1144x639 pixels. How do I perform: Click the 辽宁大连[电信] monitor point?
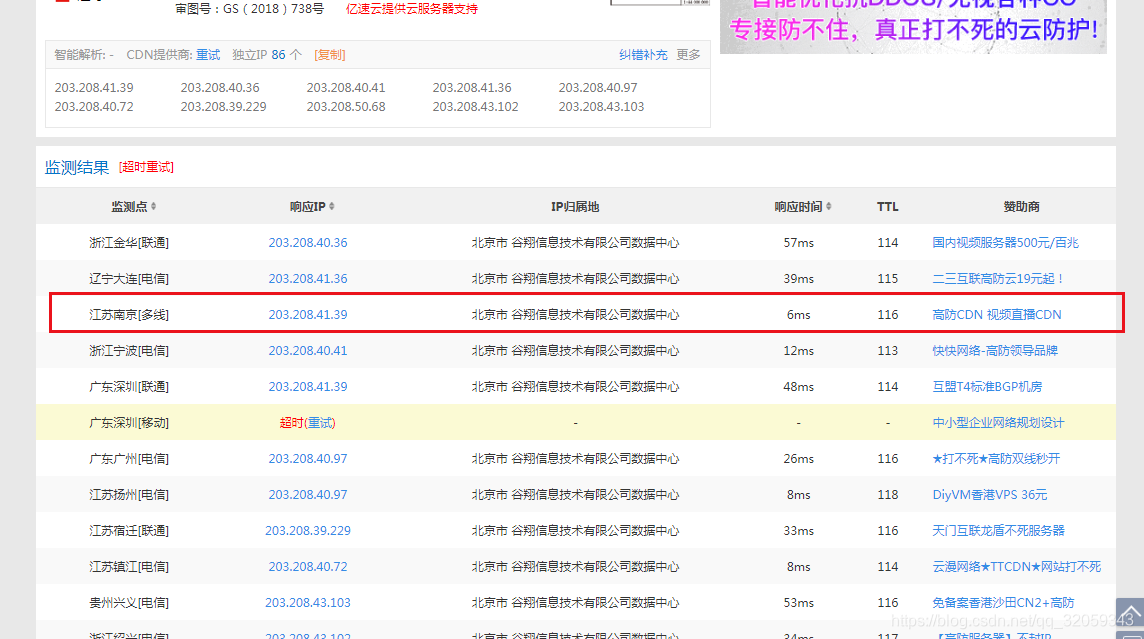click(x=129, y=279)
